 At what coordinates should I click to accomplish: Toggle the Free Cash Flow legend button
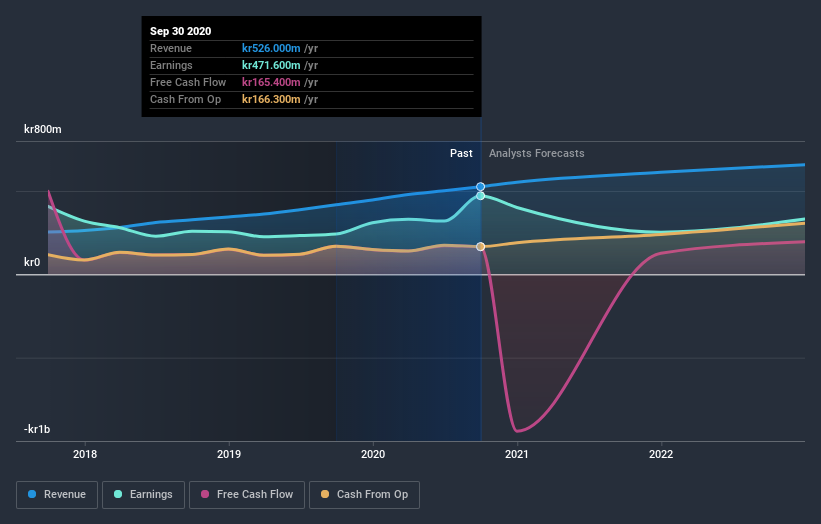(x=247, y=495)
